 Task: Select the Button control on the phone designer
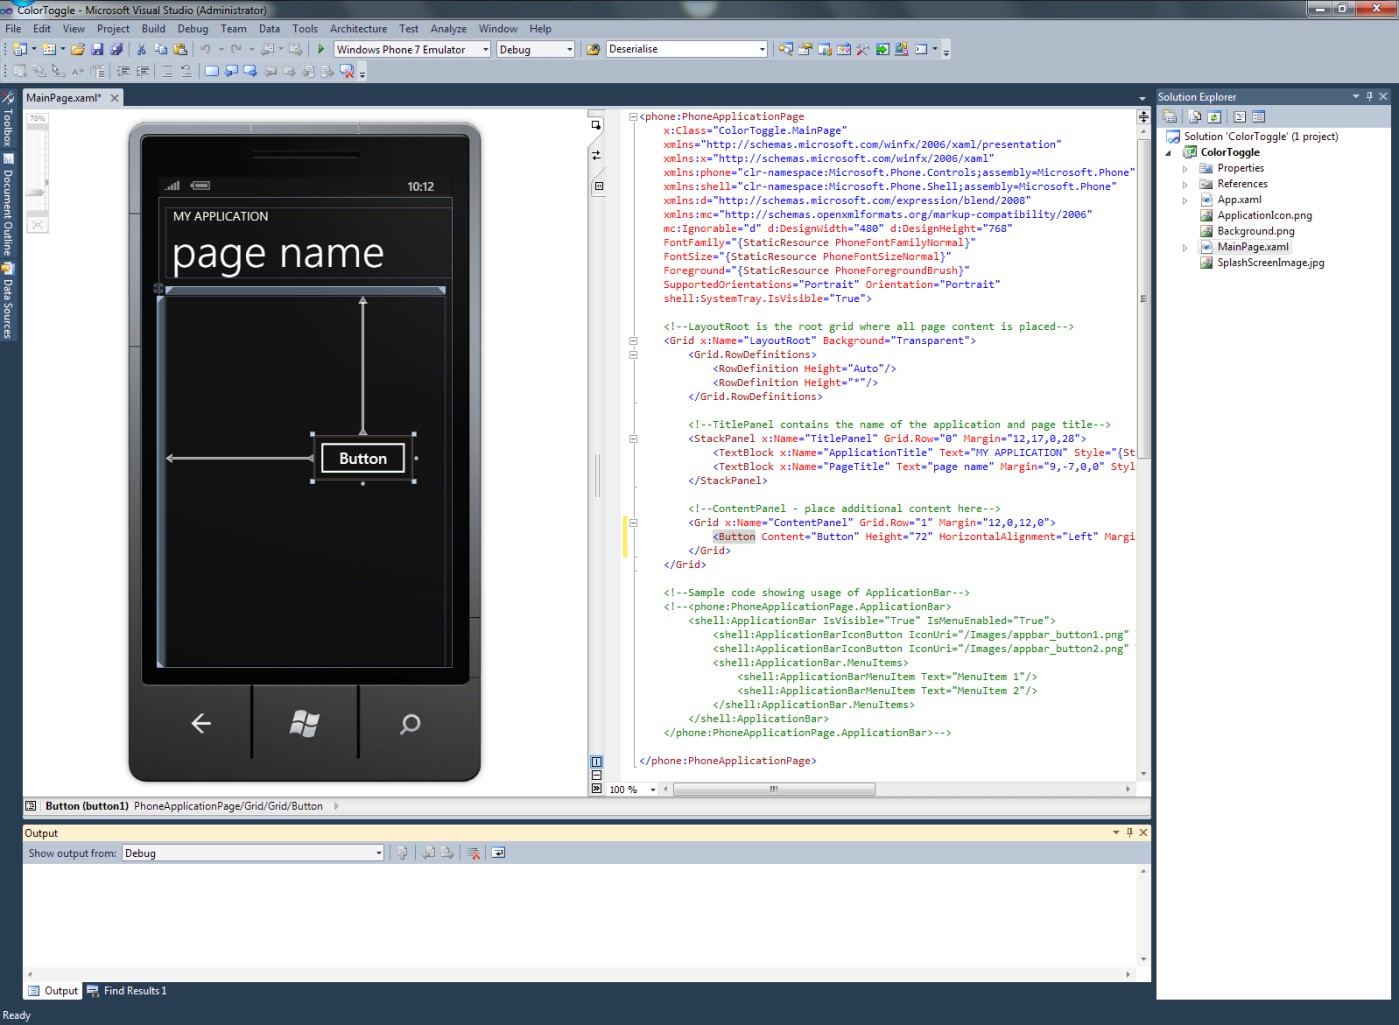point(363,458)
